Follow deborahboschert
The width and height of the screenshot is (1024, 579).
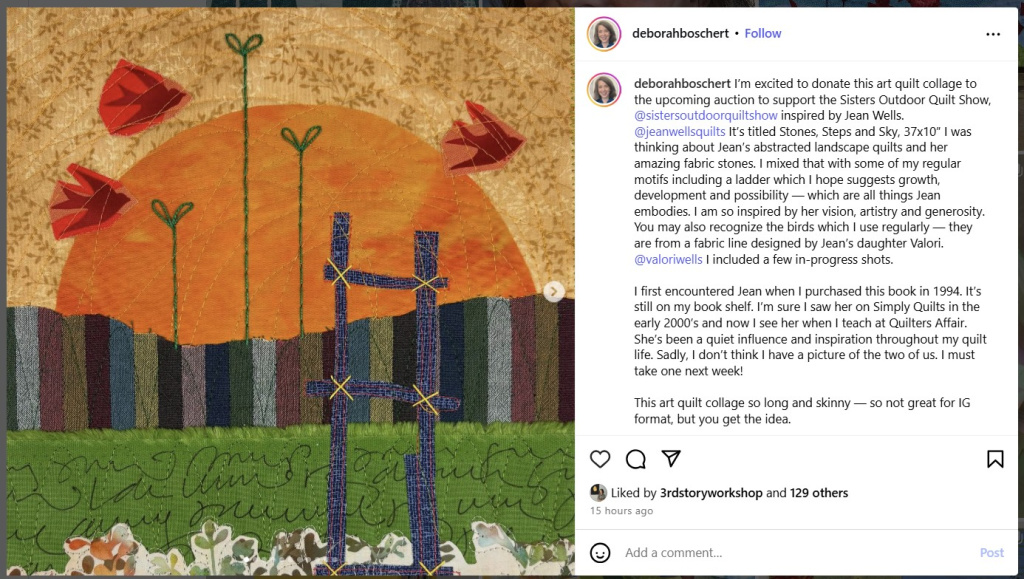(x=763, y=33)
